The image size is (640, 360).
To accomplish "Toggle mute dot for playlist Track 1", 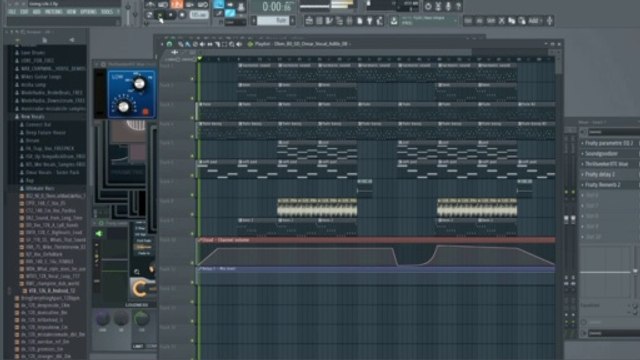I will click(192, 79).
